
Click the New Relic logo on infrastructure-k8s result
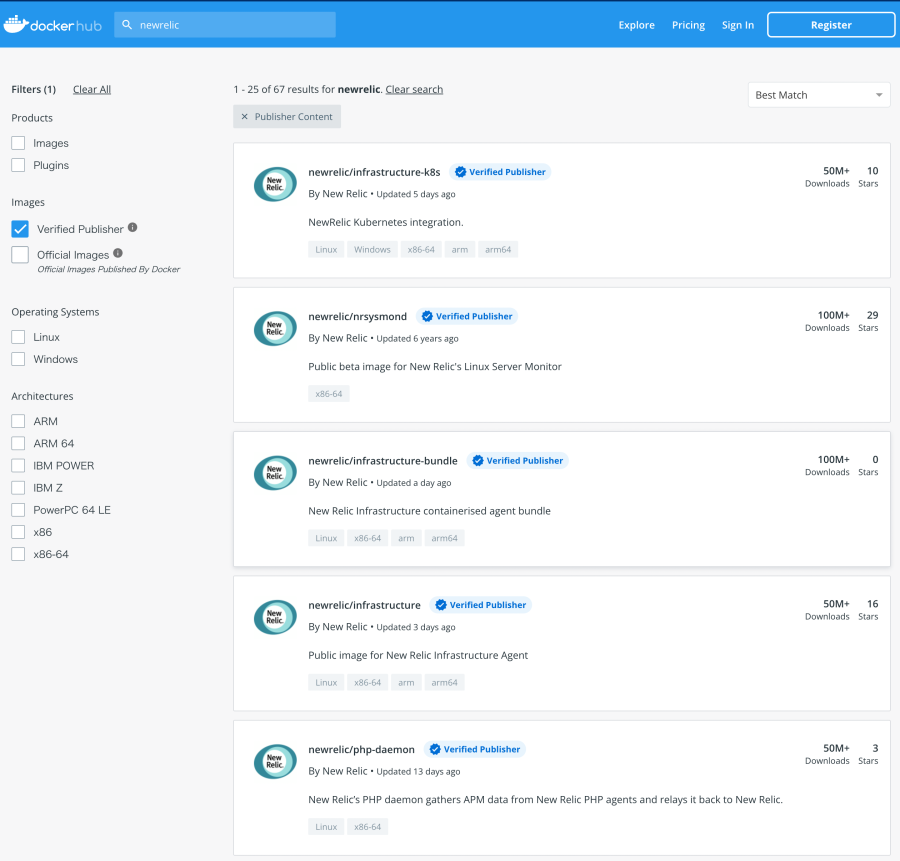275,184
